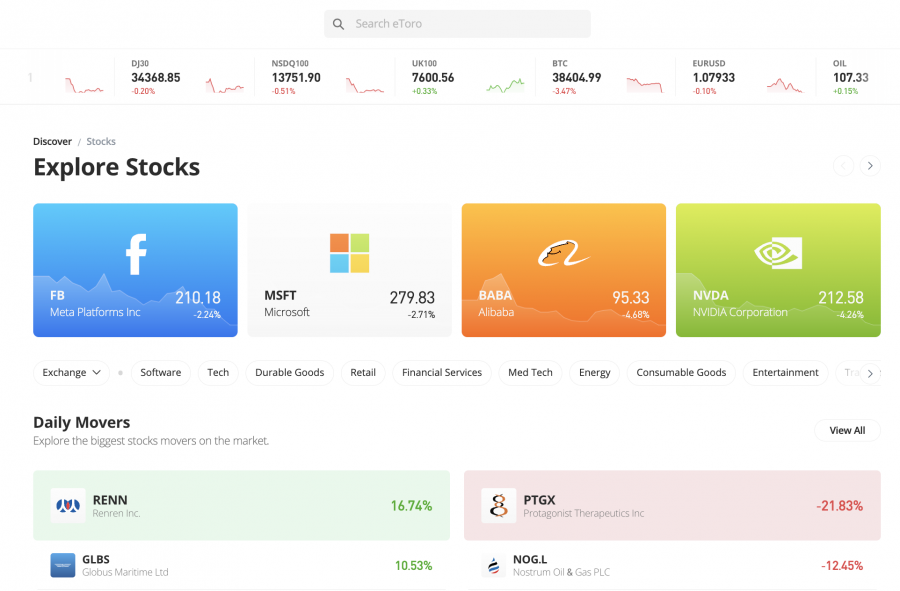900x591 pixels.
Task: Open the DJ30 ticker
Action: (x=184, y=77)
